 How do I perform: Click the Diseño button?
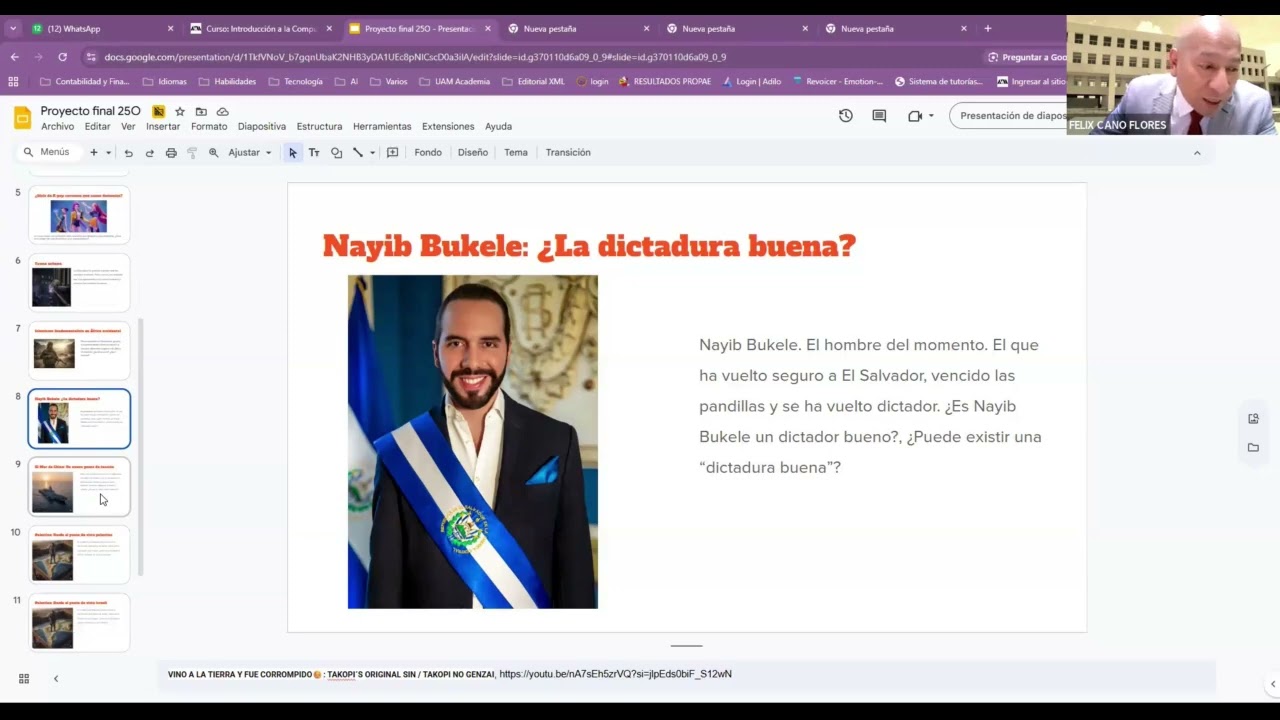(473, 153)
